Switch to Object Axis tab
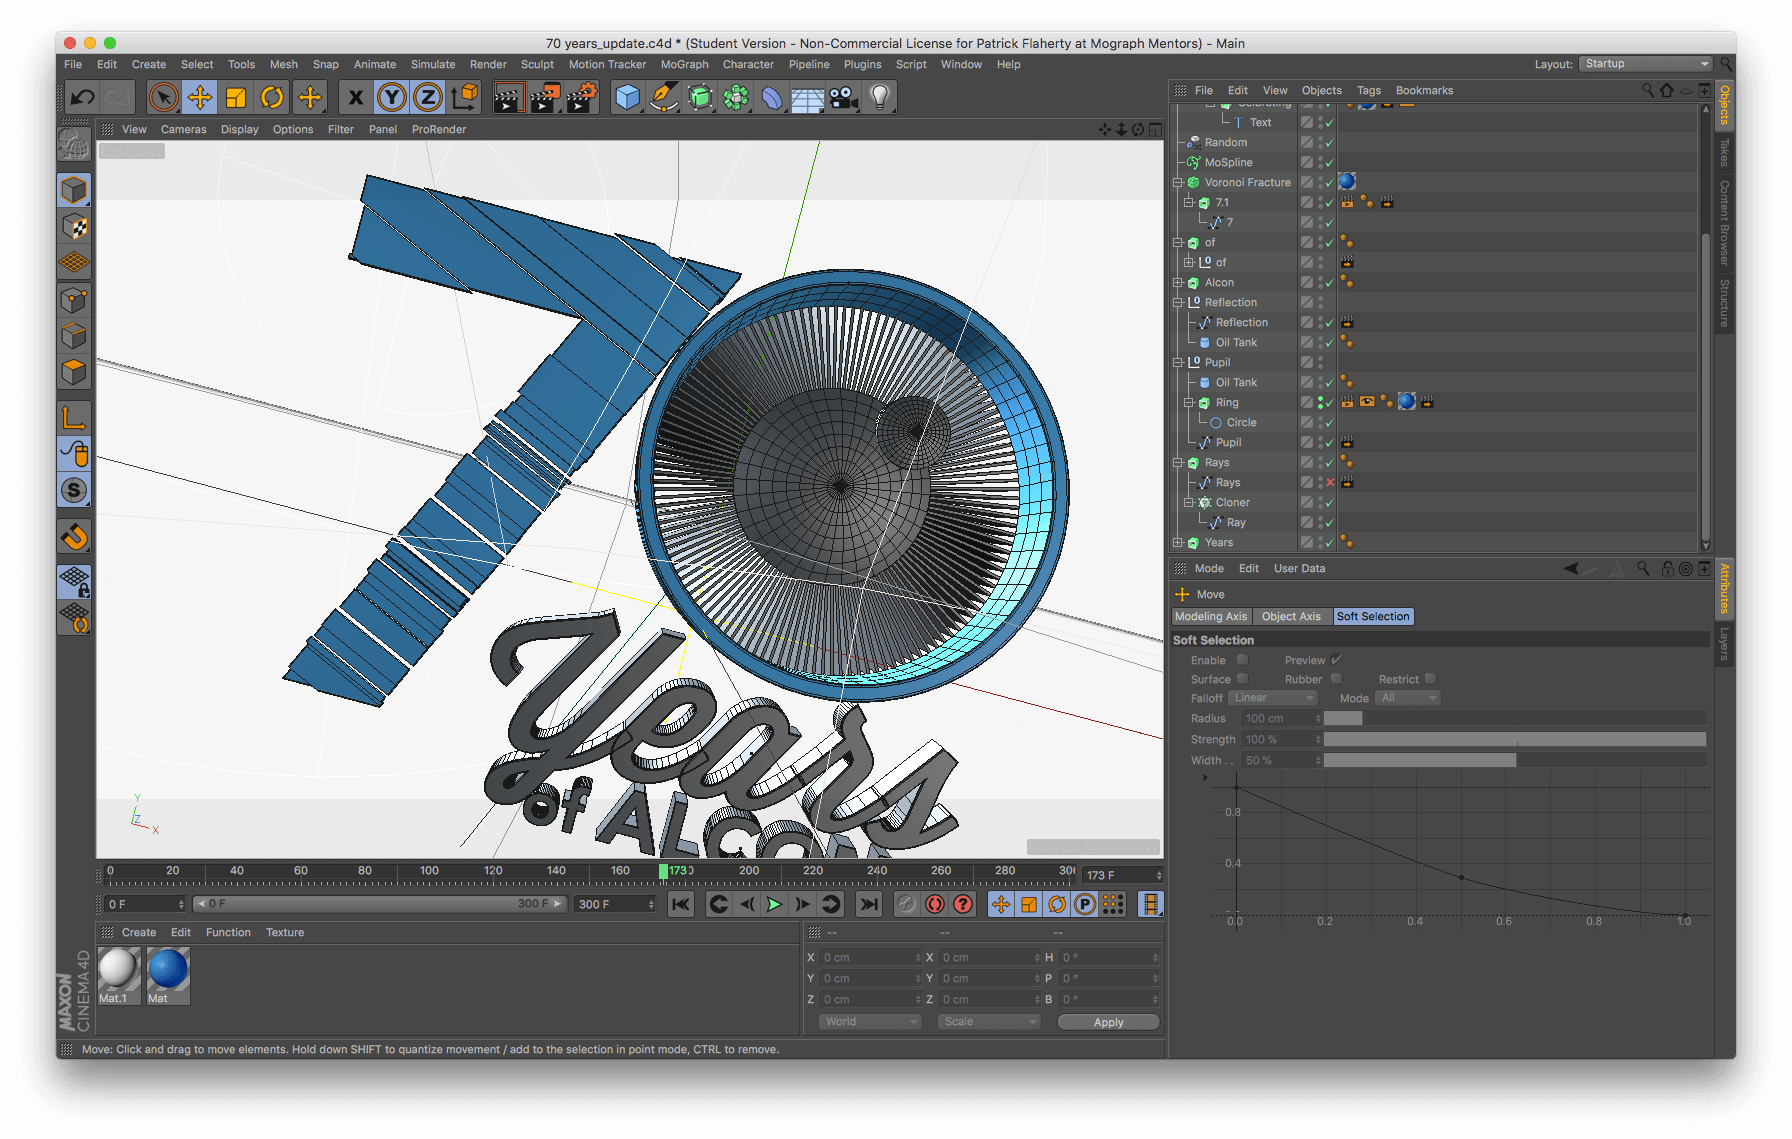Screen dimensions: 1792x1139 click(1291, 616)
